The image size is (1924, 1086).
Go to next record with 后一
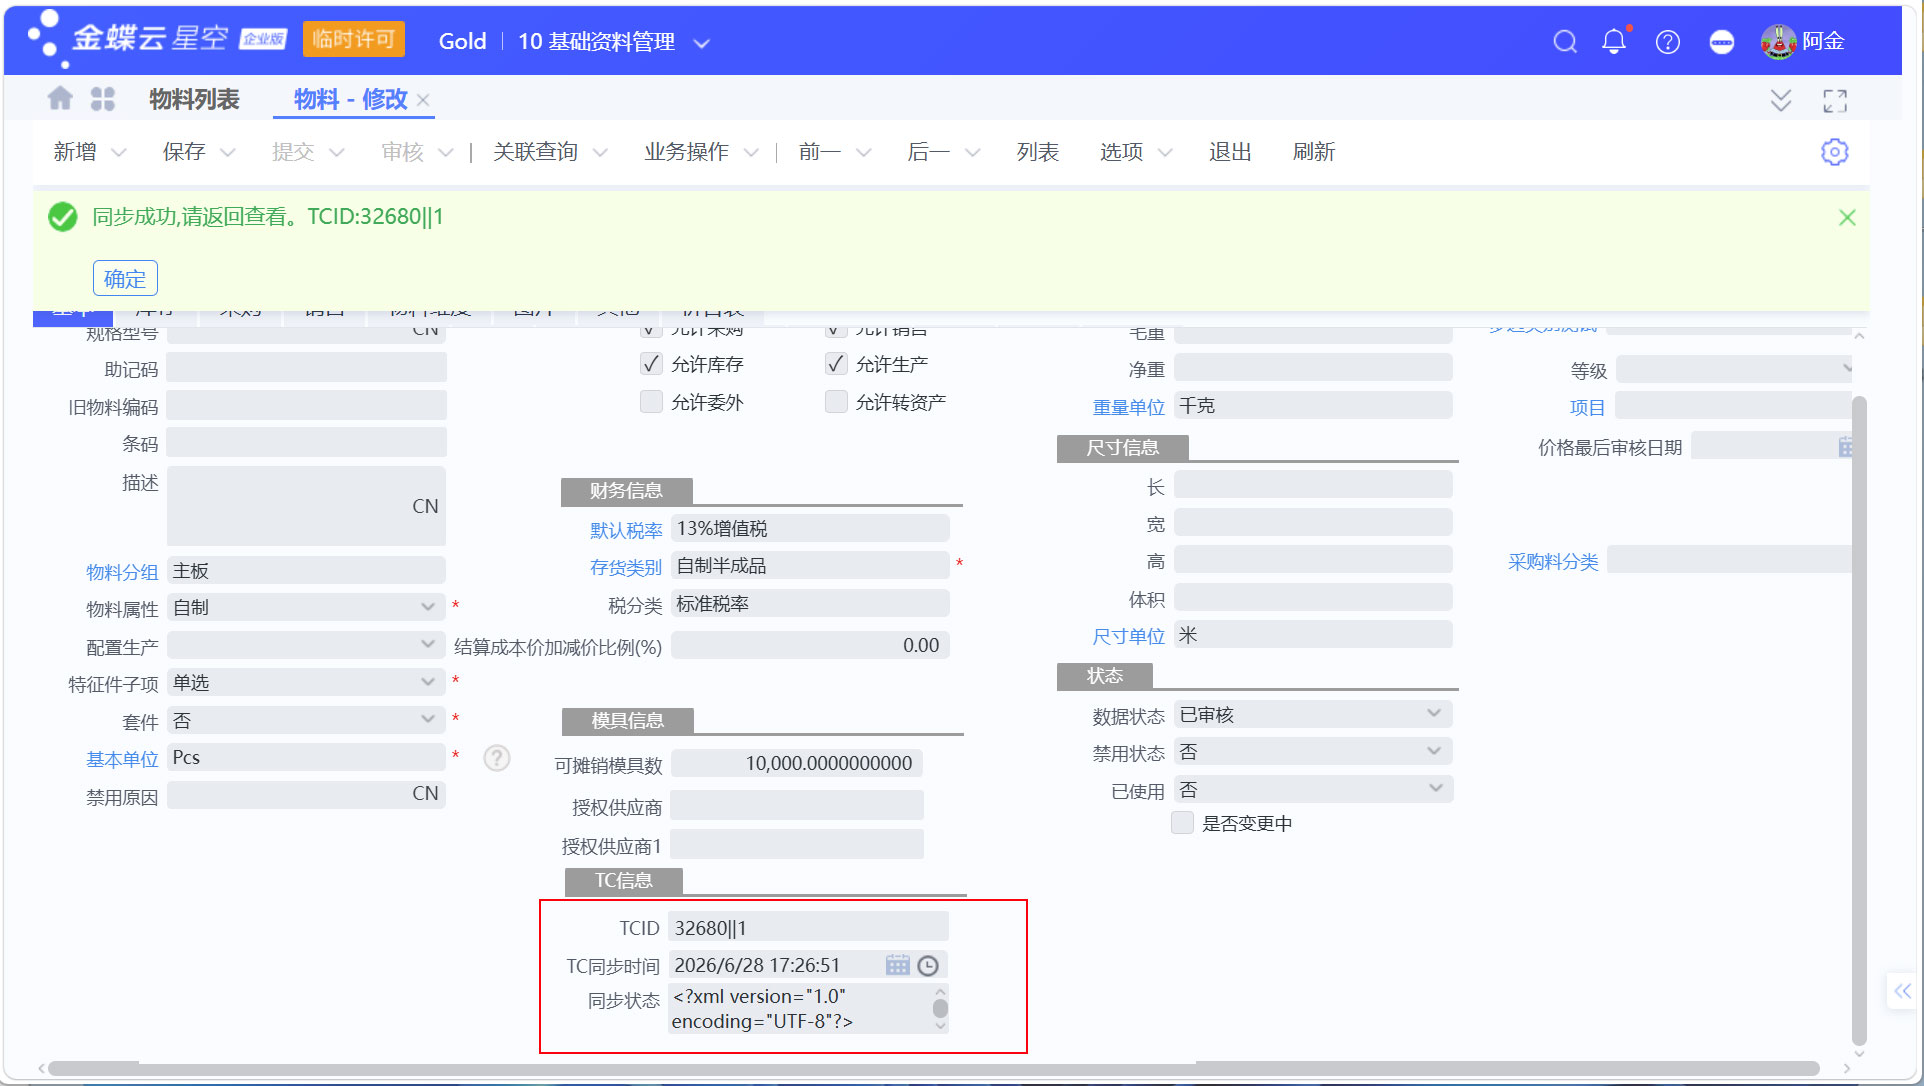(928, 152)
